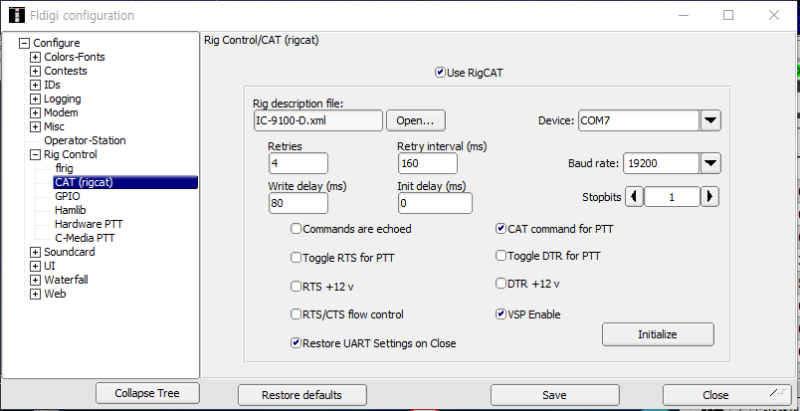
Task: Click the Retry interval input field
Action: pyautogui.click(x=427, y=163)
